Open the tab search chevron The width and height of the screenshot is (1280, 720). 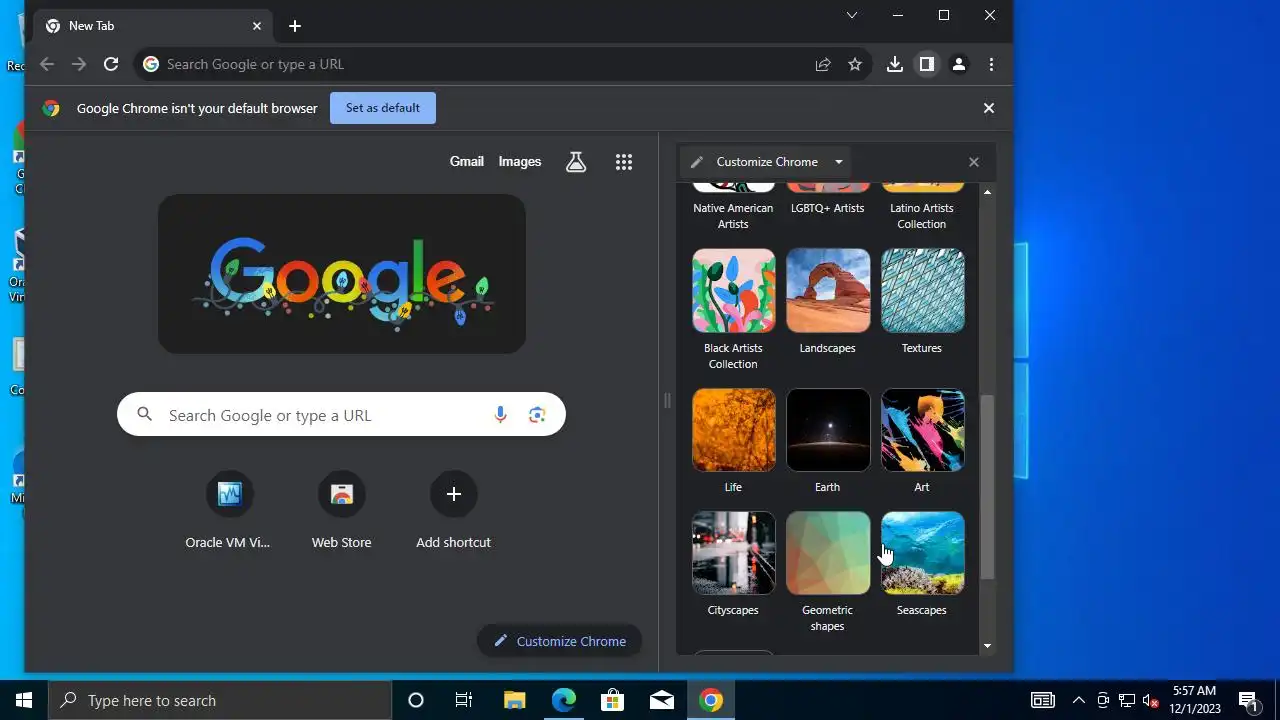(x=852, y=15)
